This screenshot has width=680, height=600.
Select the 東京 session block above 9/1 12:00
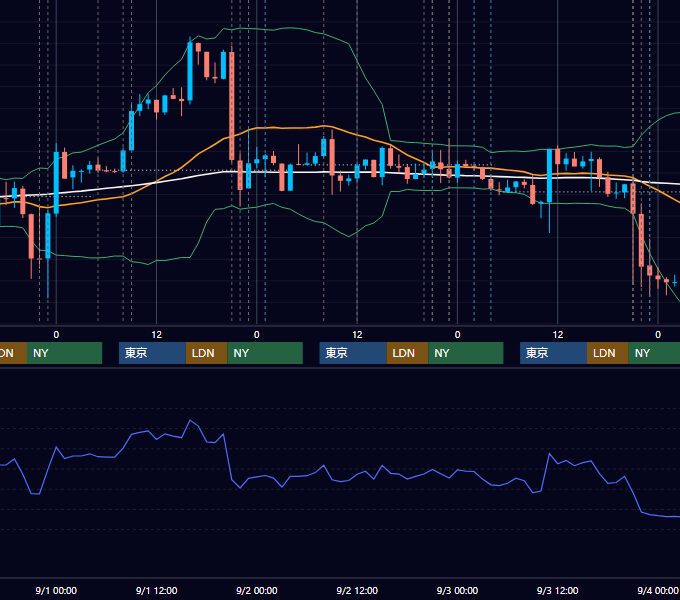(x=152, y=353)
